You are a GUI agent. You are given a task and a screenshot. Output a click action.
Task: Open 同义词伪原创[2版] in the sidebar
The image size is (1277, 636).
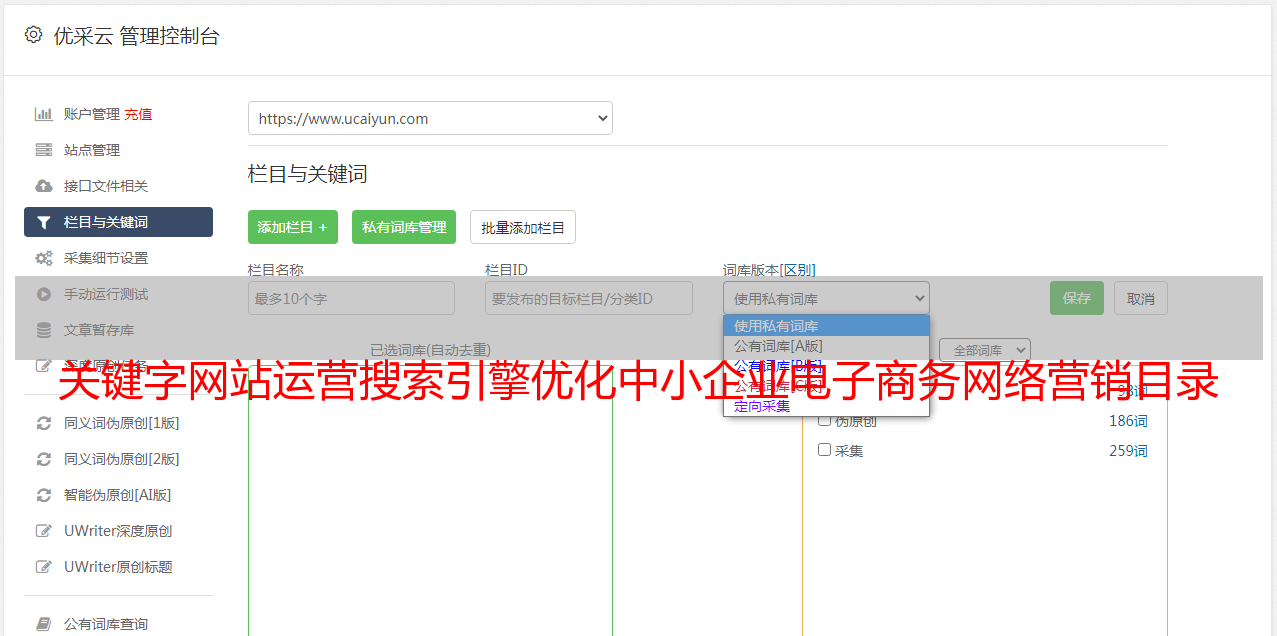(x=121, y=459)
